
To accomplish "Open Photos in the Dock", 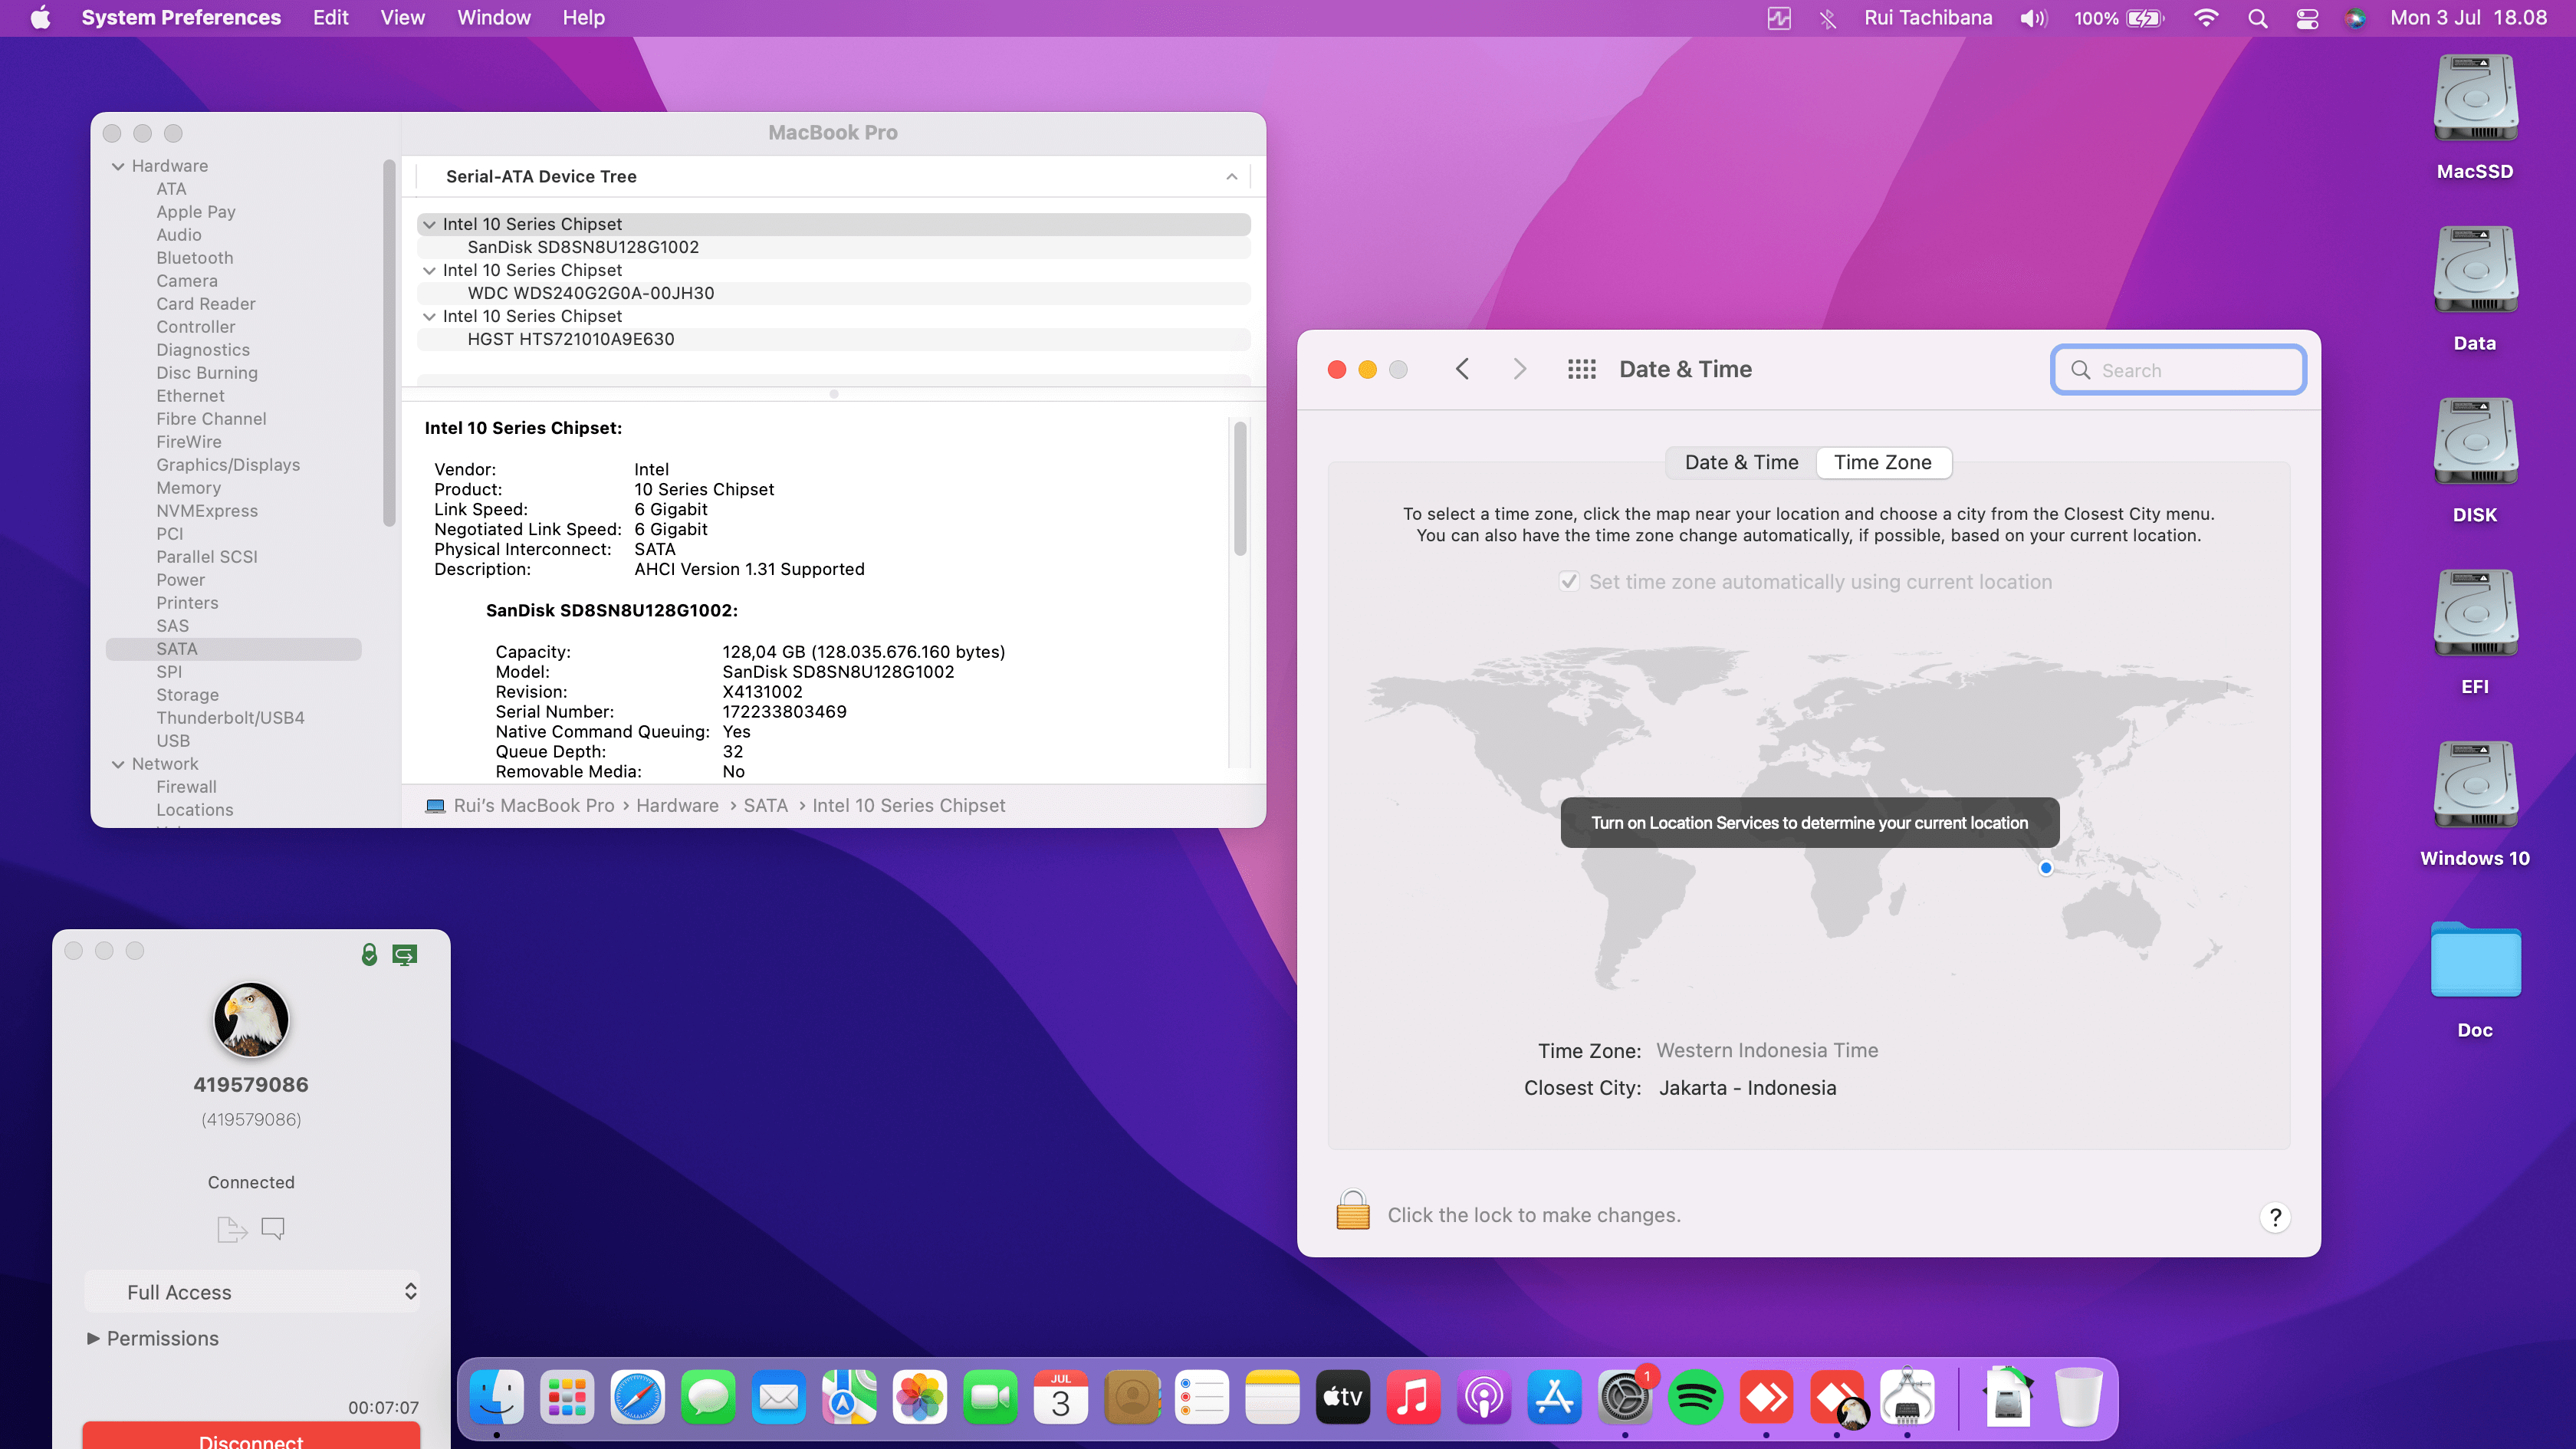I will [x=920, y=1397].
